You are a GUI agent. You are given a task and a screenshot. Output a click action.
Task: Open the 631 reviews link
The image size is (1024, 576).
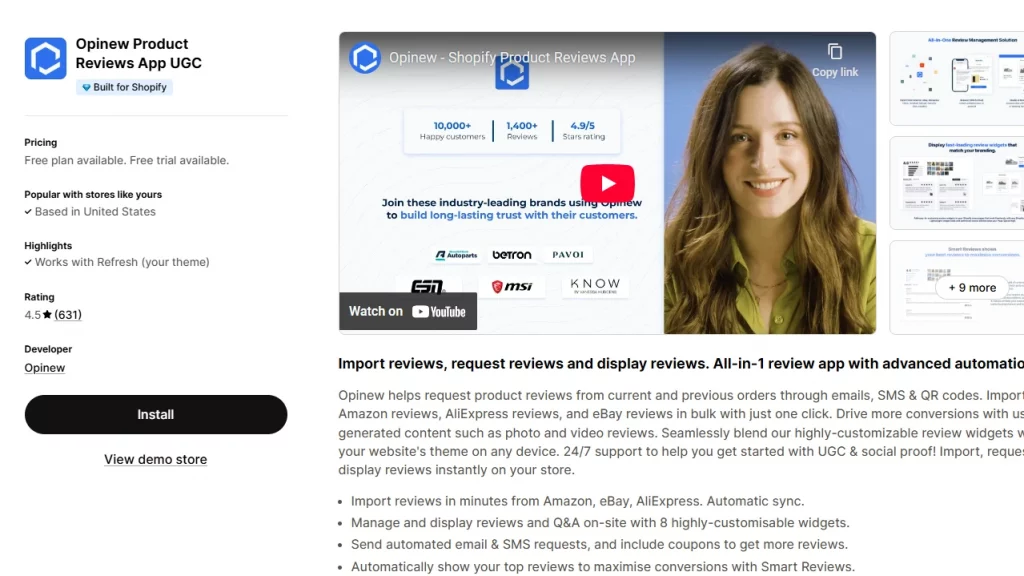tap(68, 315)
